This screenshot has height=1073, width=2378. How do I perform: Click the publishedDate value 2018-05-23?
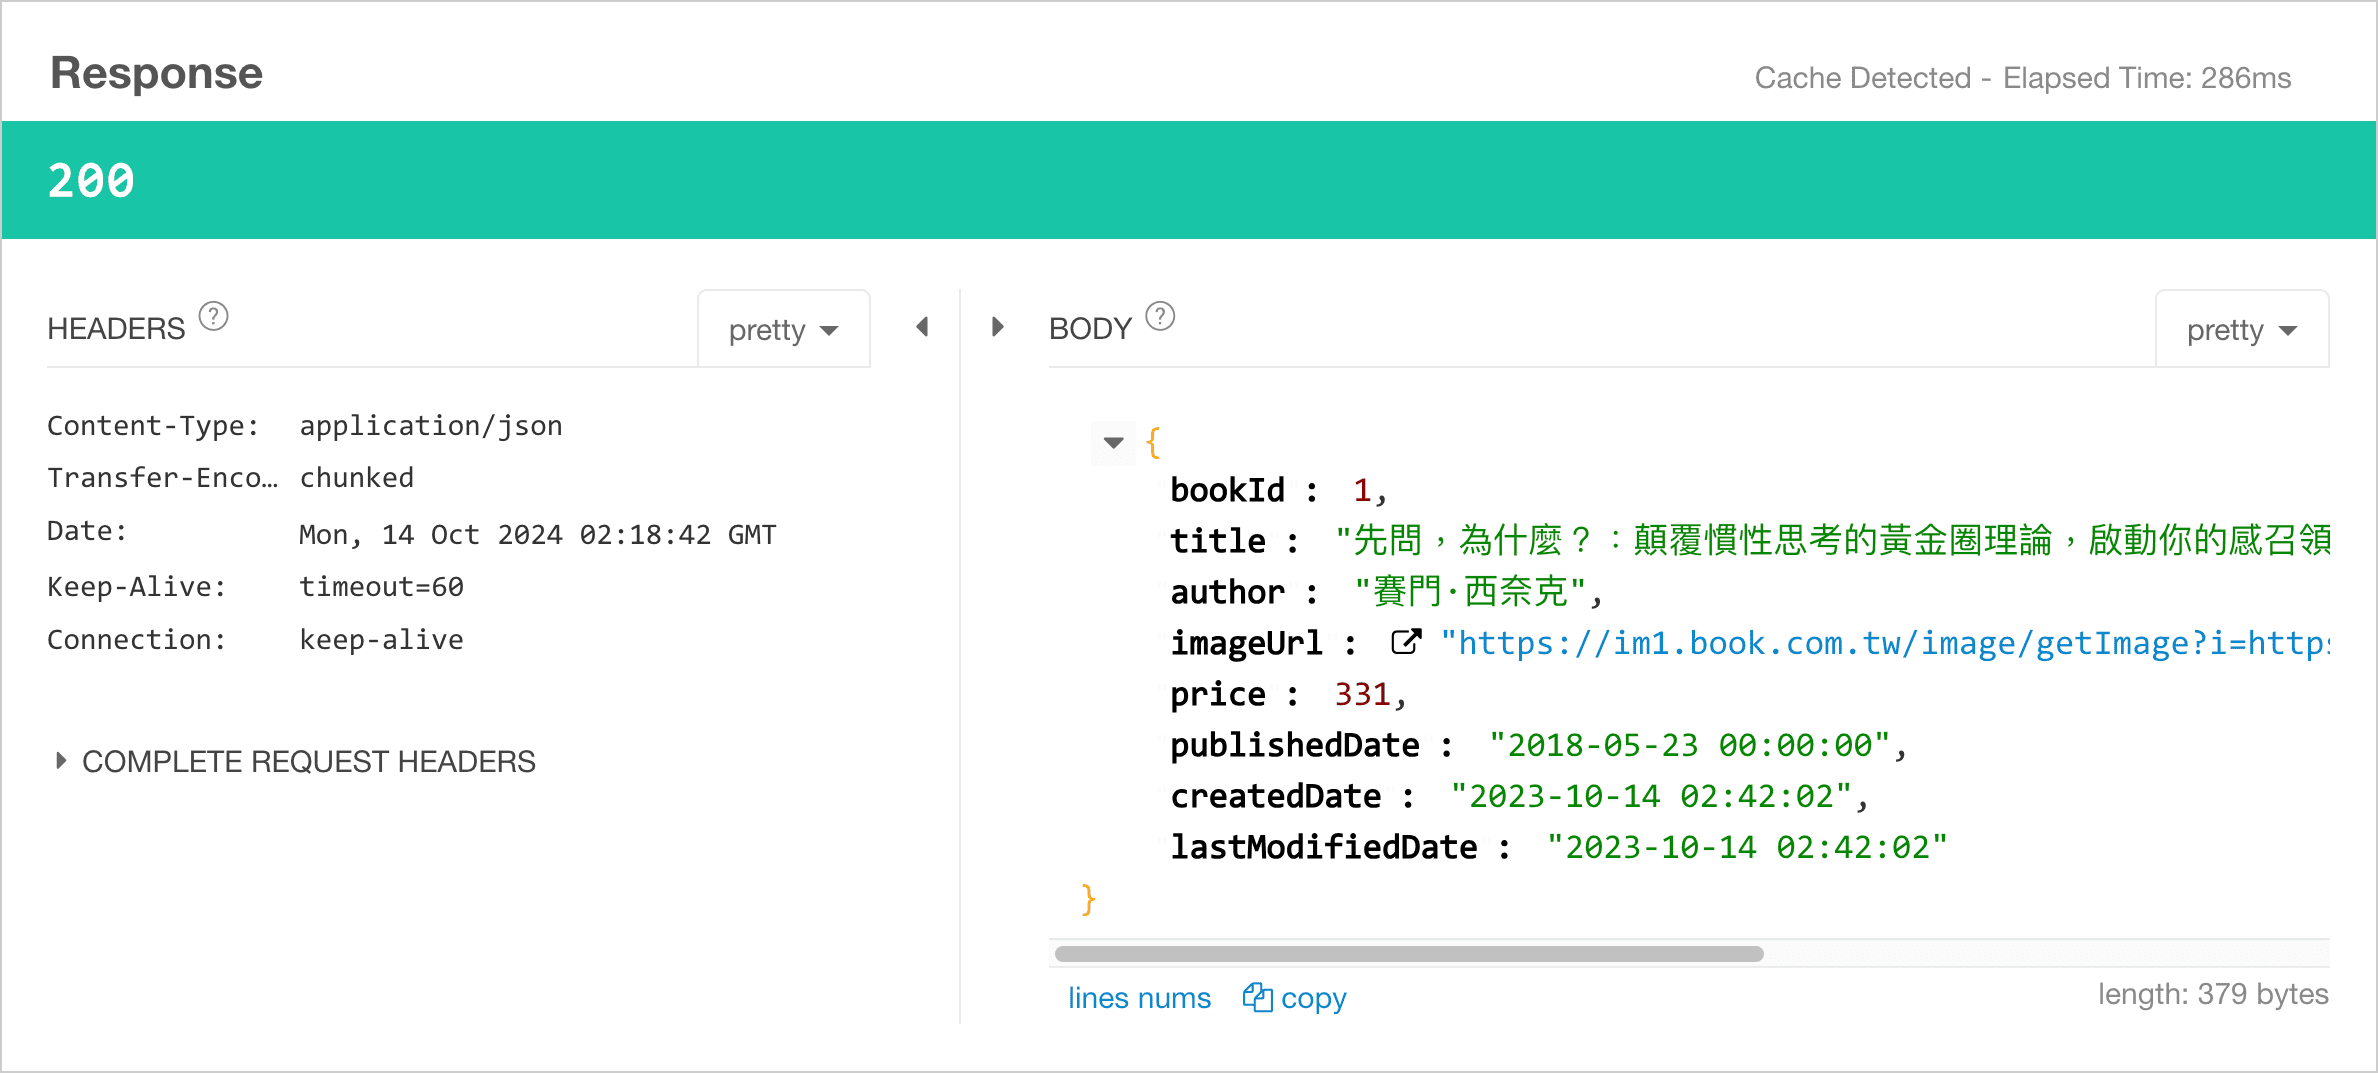pyautogui.click(x=1689, y=745)
